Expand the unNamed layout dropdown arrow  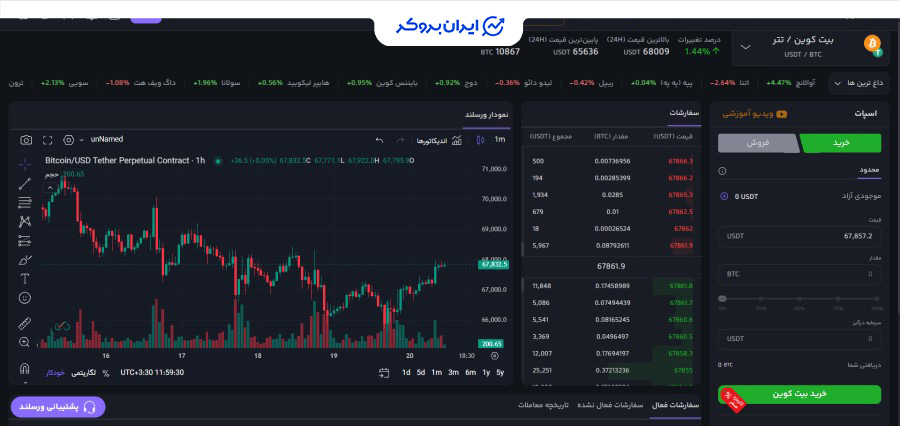tap(81, 140)
